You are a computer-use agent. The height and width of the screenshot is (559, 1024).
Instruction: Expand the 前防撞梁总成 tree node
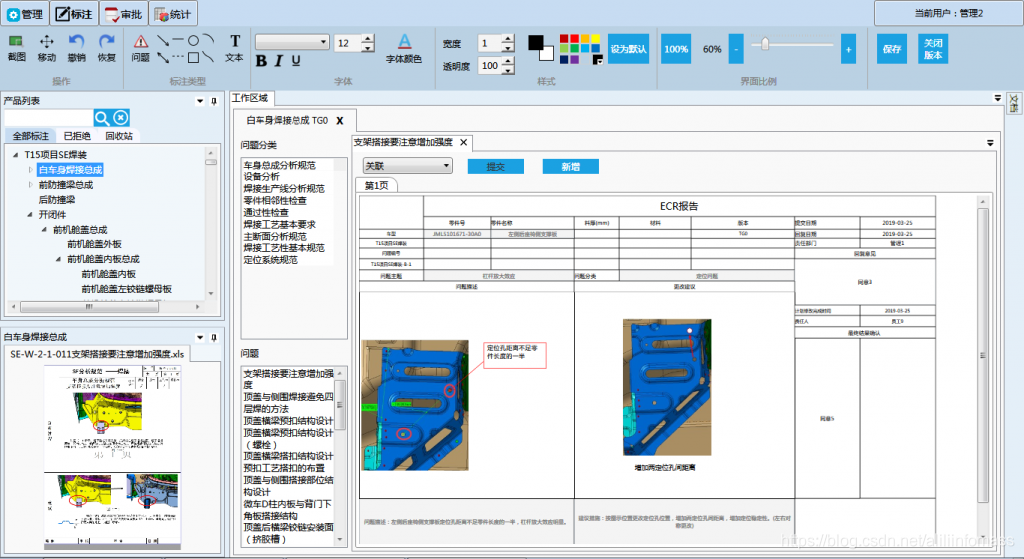(31, 185)
